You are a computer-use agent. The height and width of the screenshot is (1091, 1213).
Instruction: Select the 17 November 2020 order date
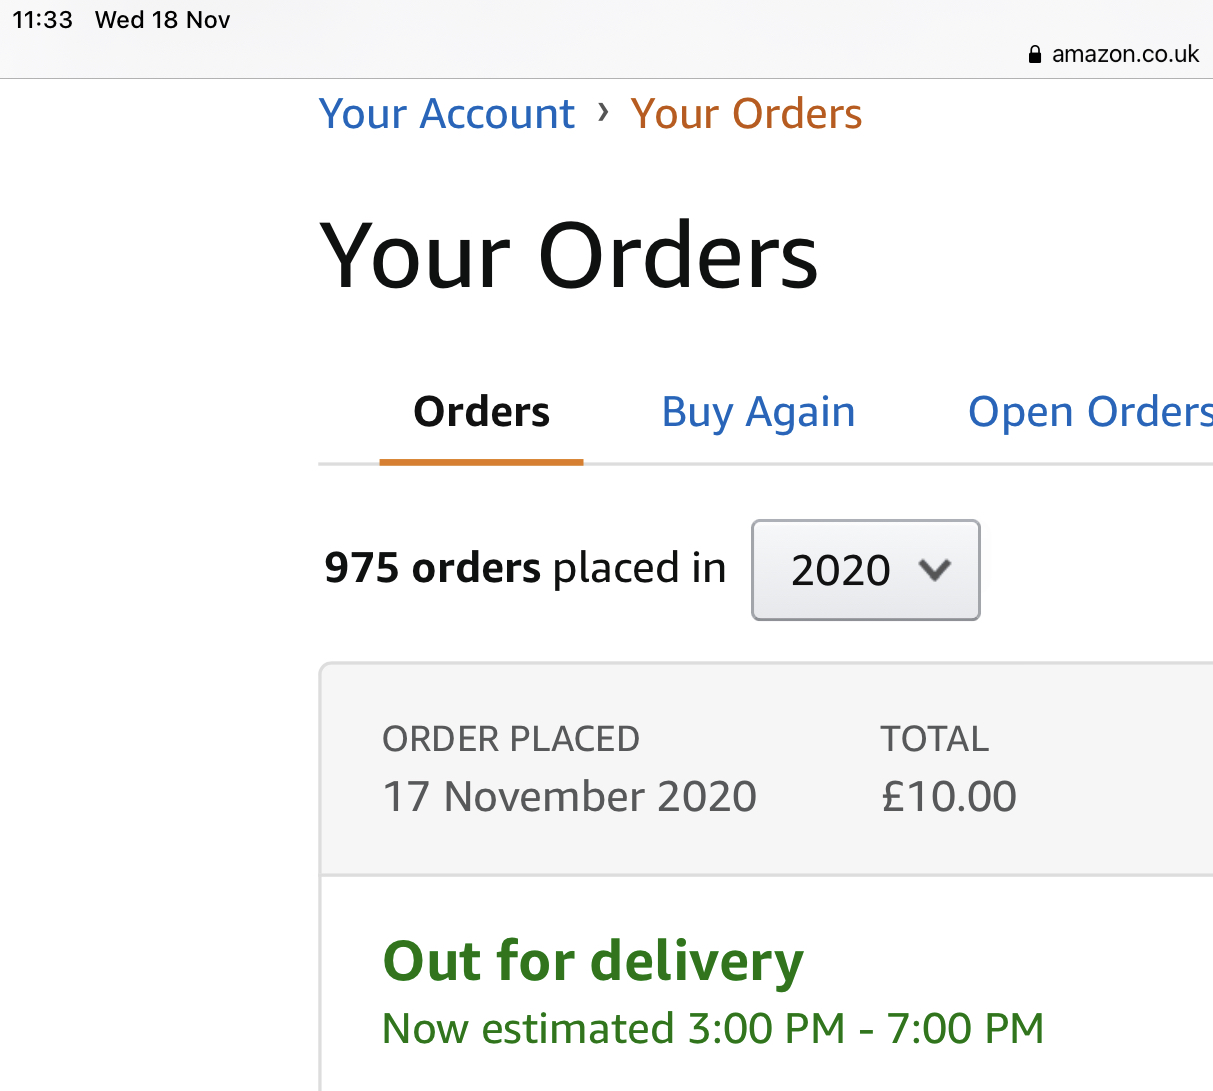[x=569, y=797]
